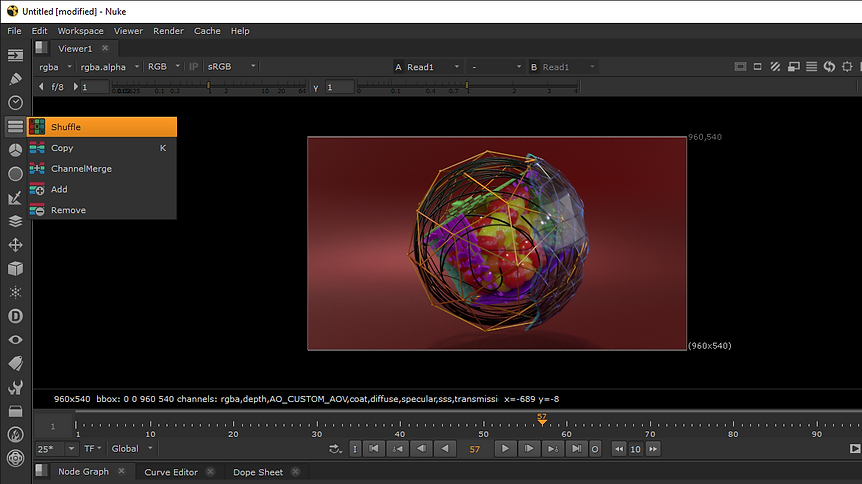Open the bottom Air nodes circular icon
The image size is (862, 484).
15,458
